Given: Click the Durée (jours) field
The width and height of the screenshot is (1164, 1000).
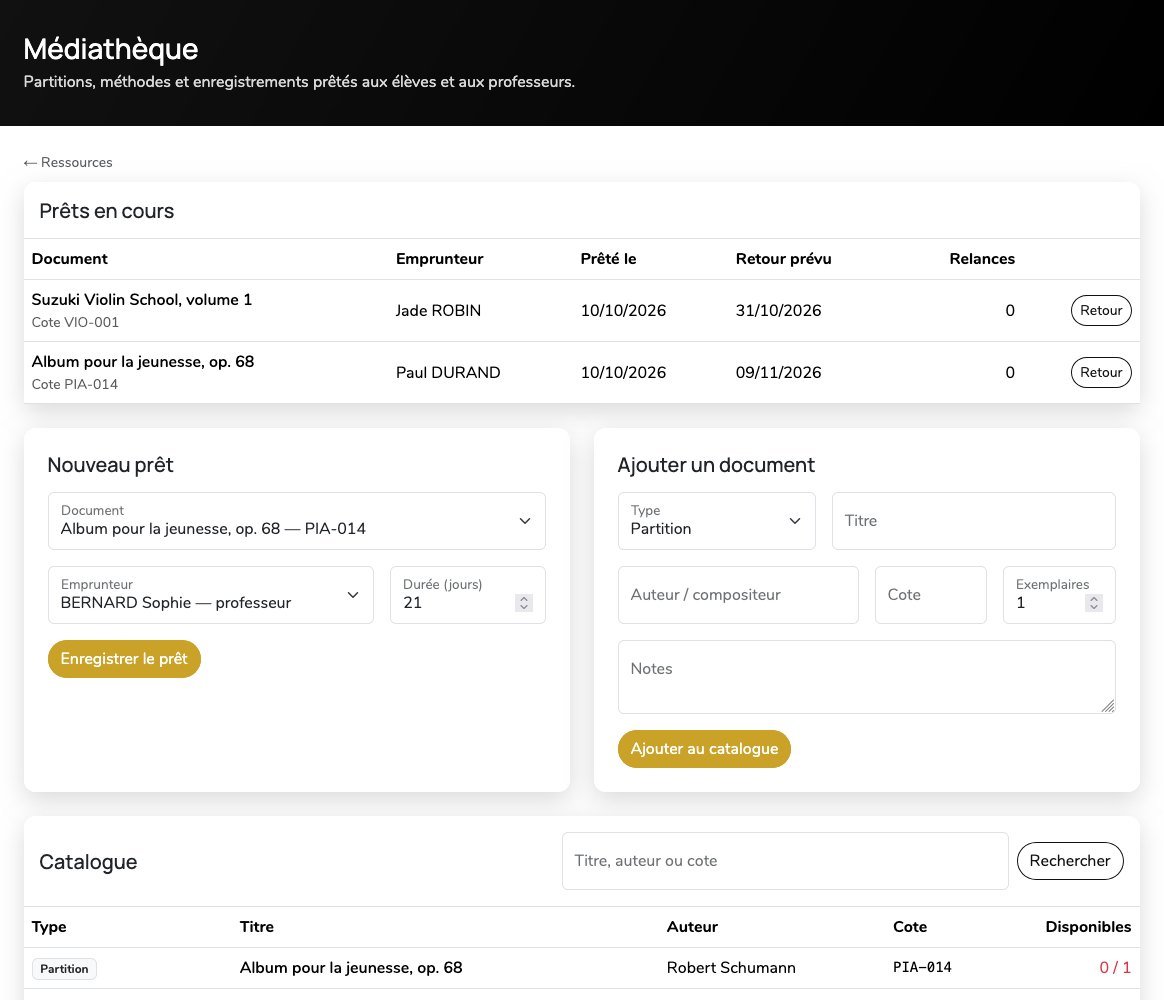Looking at the screenshot, I should pos(468,595).
